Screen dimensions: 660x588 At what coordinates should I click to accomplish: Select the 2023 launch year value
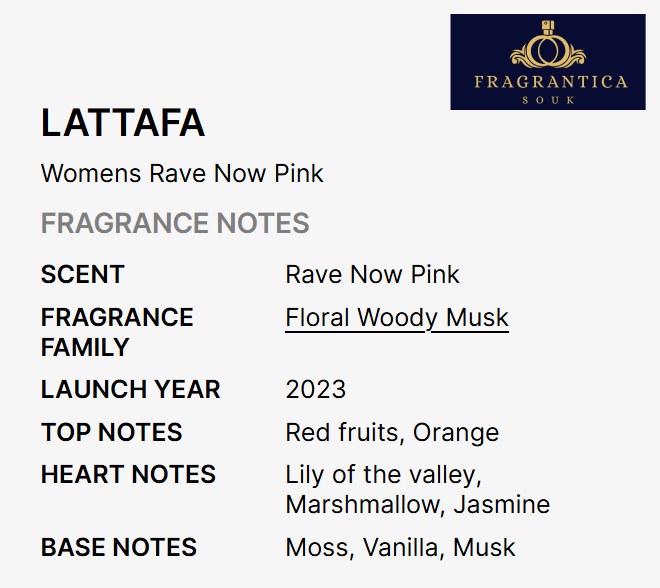point(316,389)
